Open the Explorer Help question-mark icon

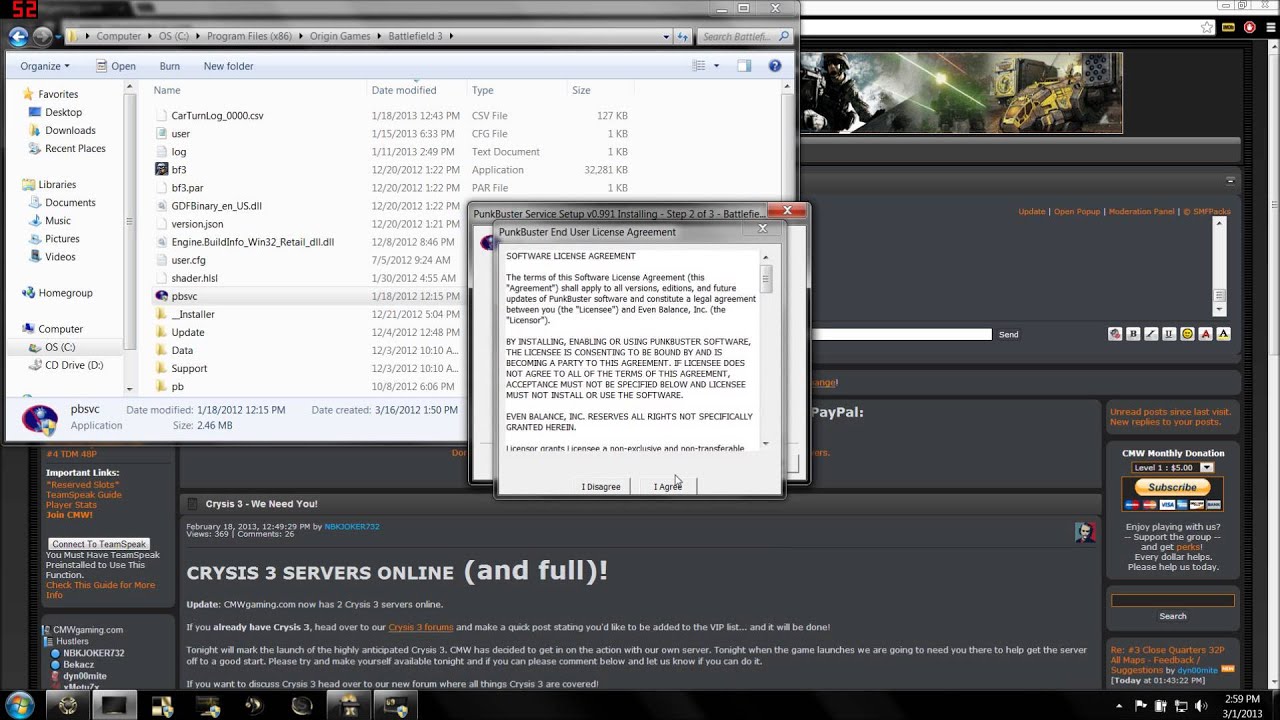coord(775,66)
